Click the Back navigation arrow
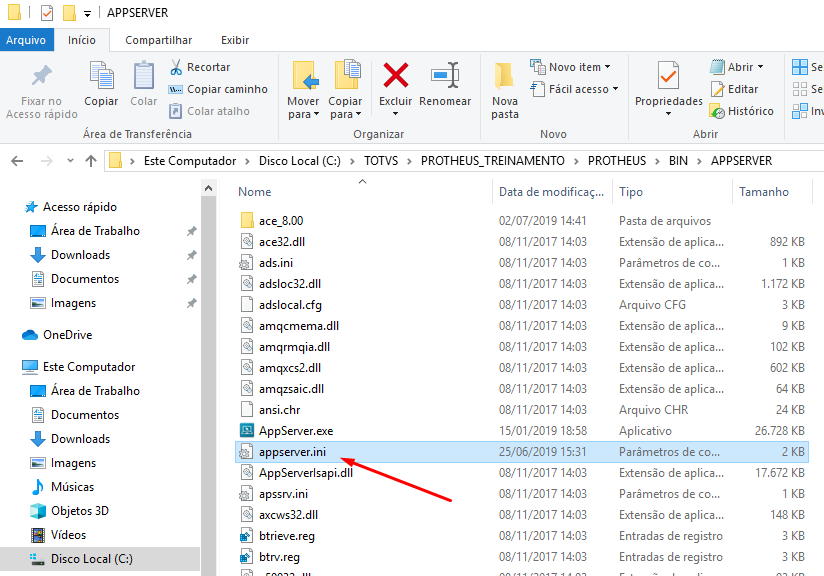 pos(17,161)
